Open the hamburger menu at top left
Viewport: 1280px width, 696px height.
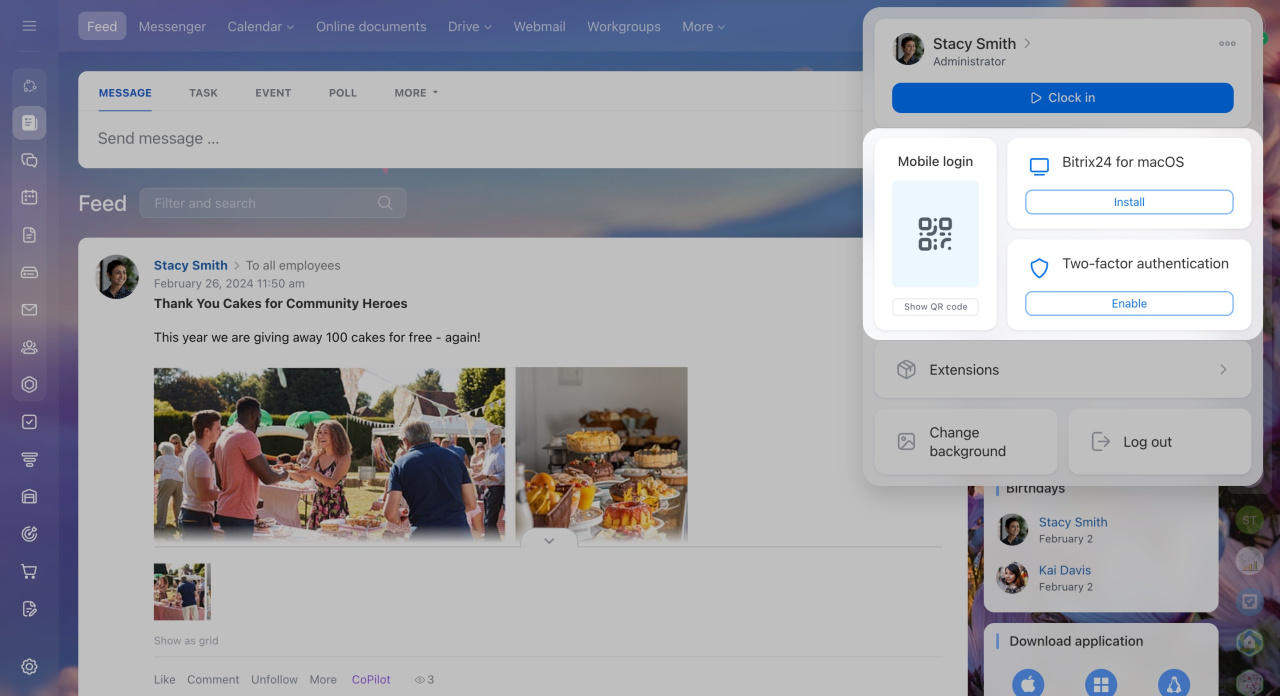coord(29,26)
